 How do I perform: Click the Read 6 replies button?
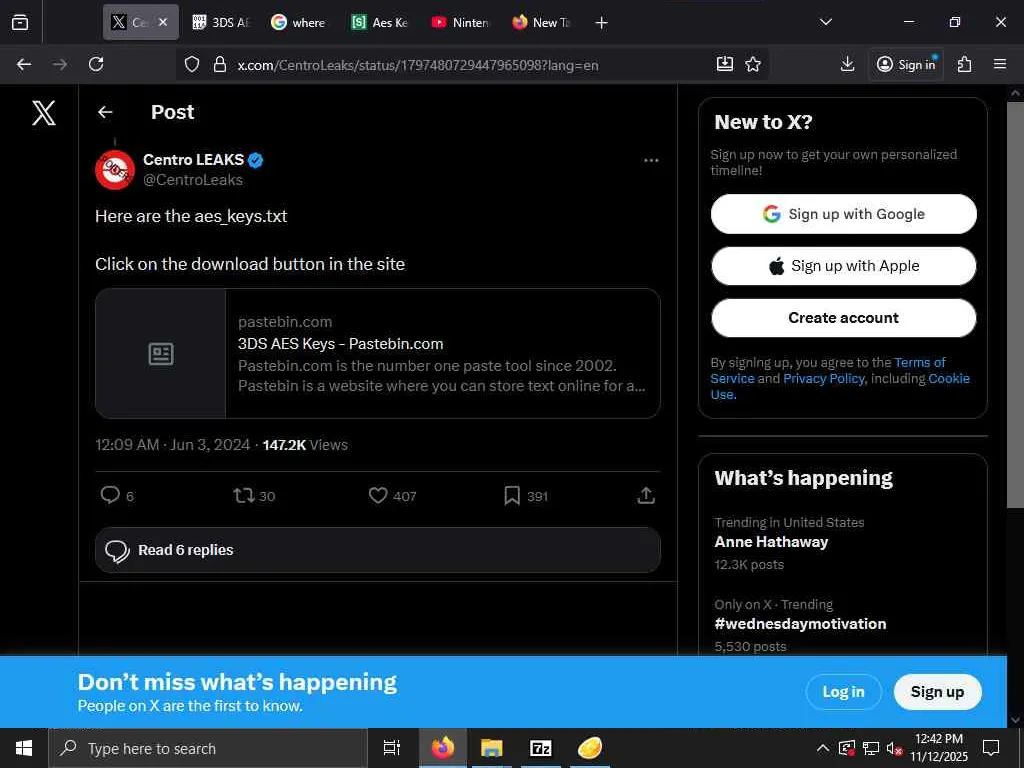377,550
